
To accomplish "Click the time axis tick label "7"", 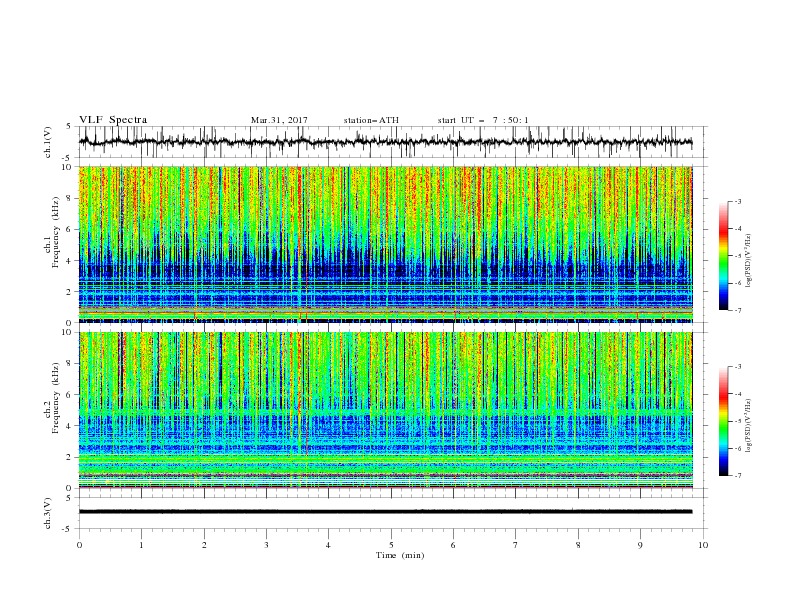I will point(516,545).
